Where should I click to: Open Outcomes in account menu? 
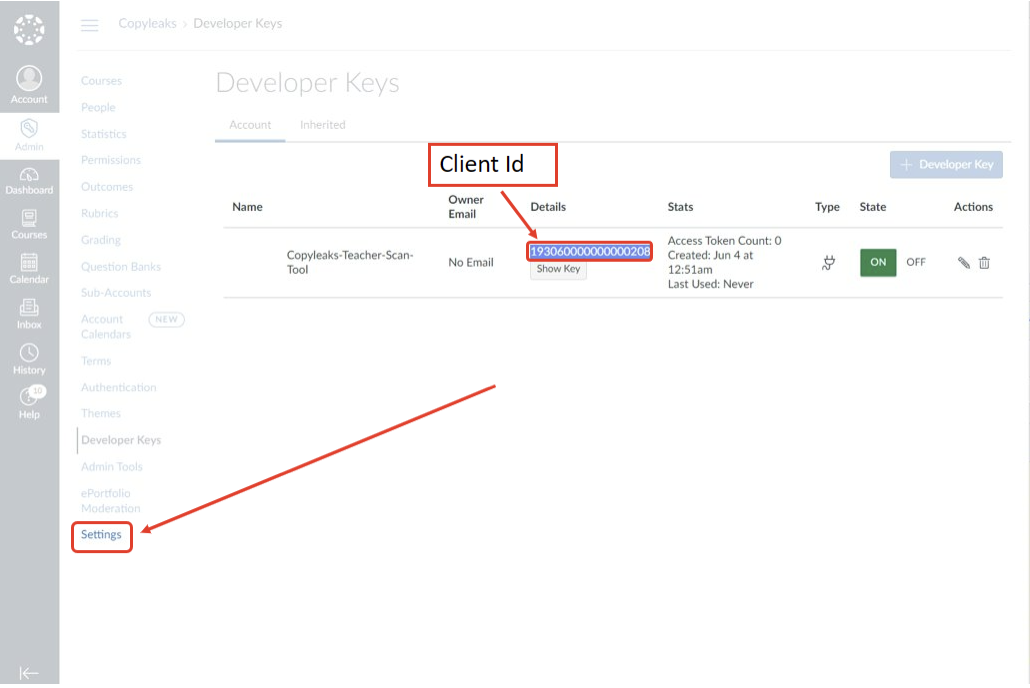pos(106,187)
